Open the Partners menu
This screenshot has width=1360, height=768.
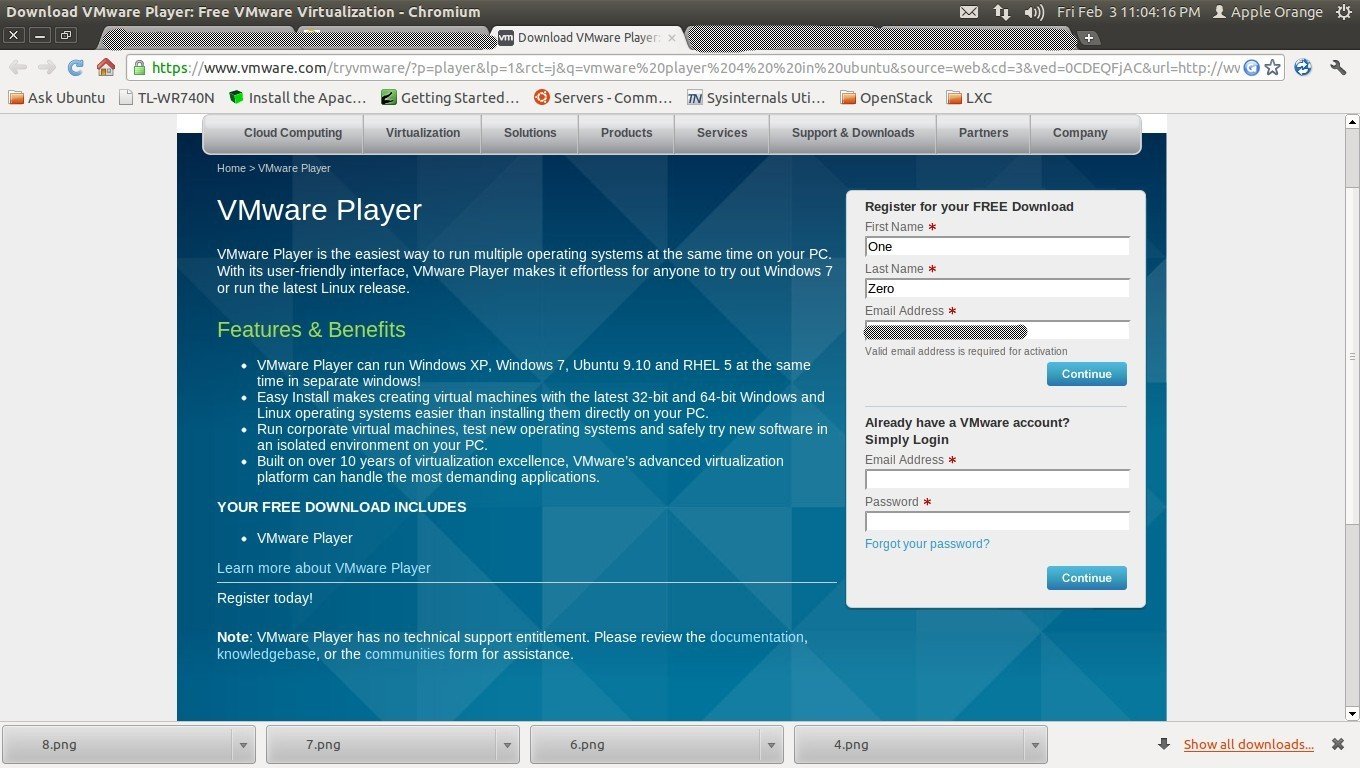click(983, 133)
